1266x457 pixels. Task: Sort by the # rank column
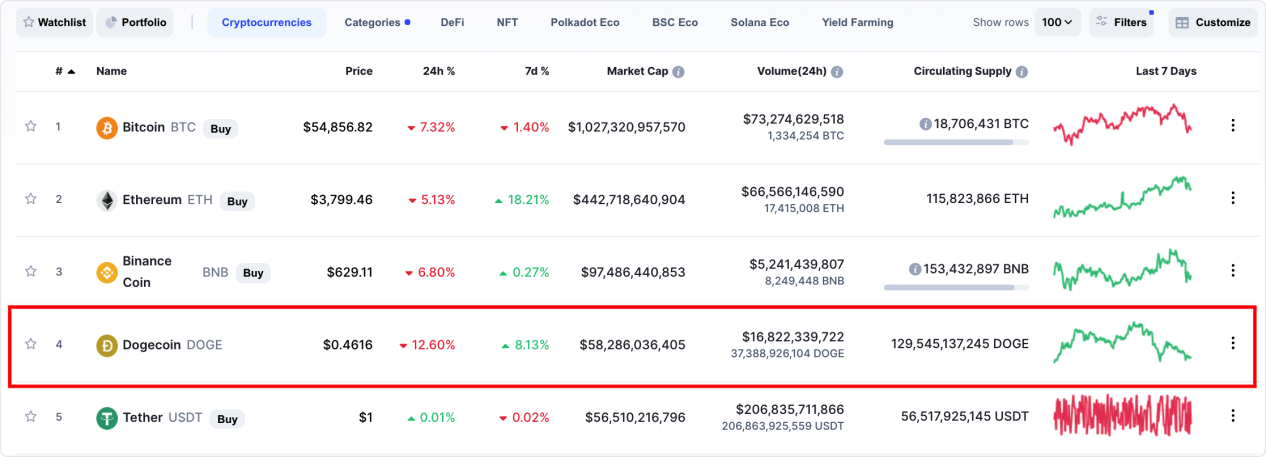64,71
